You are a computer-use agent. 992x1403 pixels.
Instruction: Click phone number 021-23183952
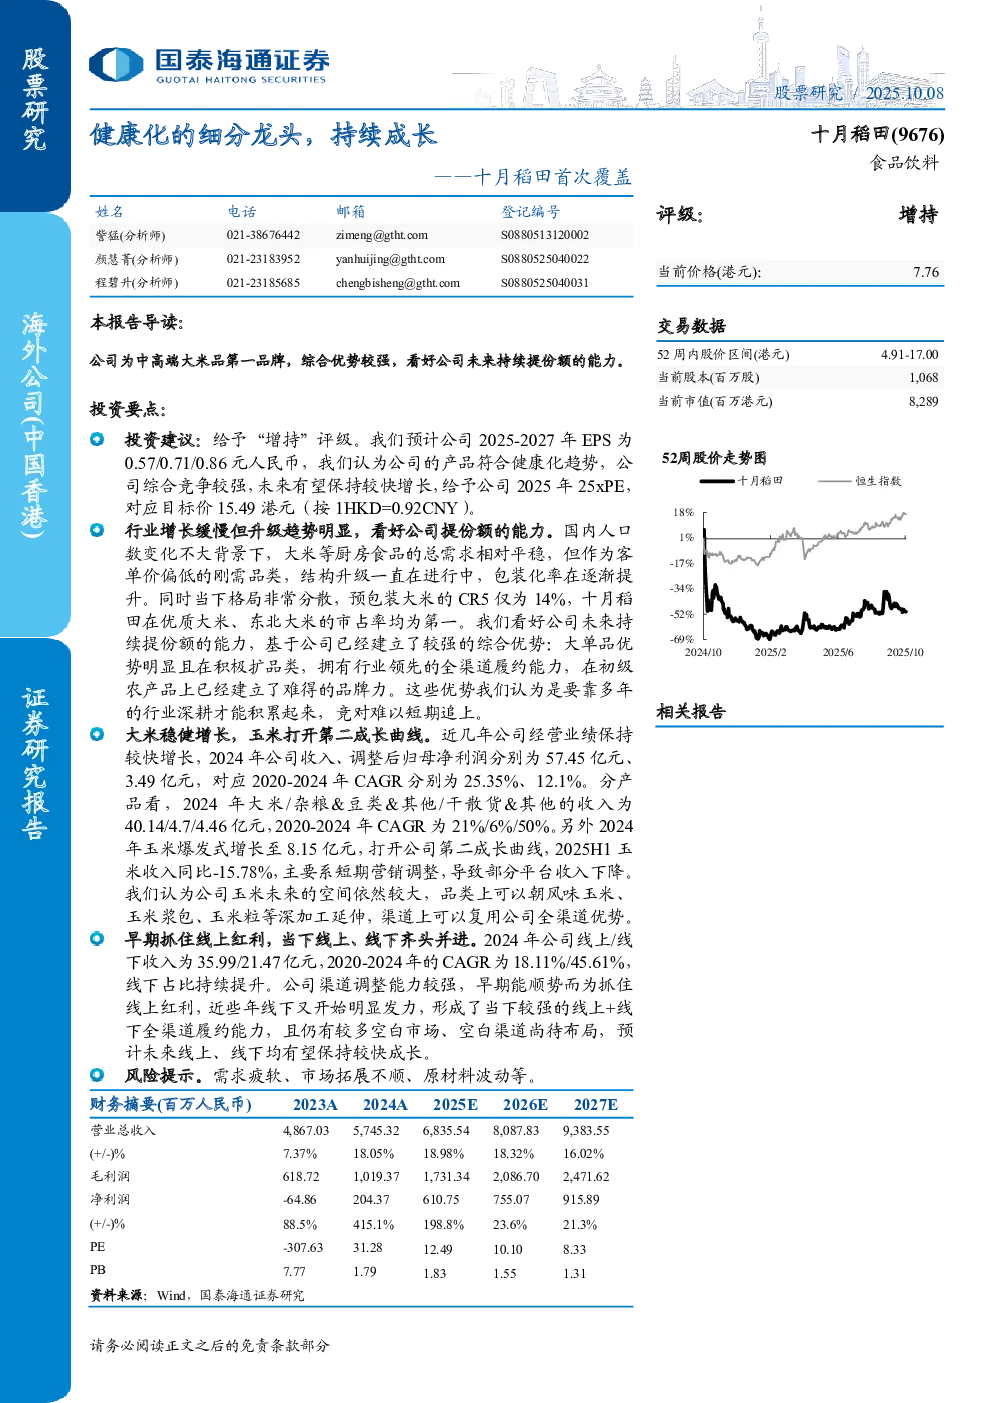(263, 259)
